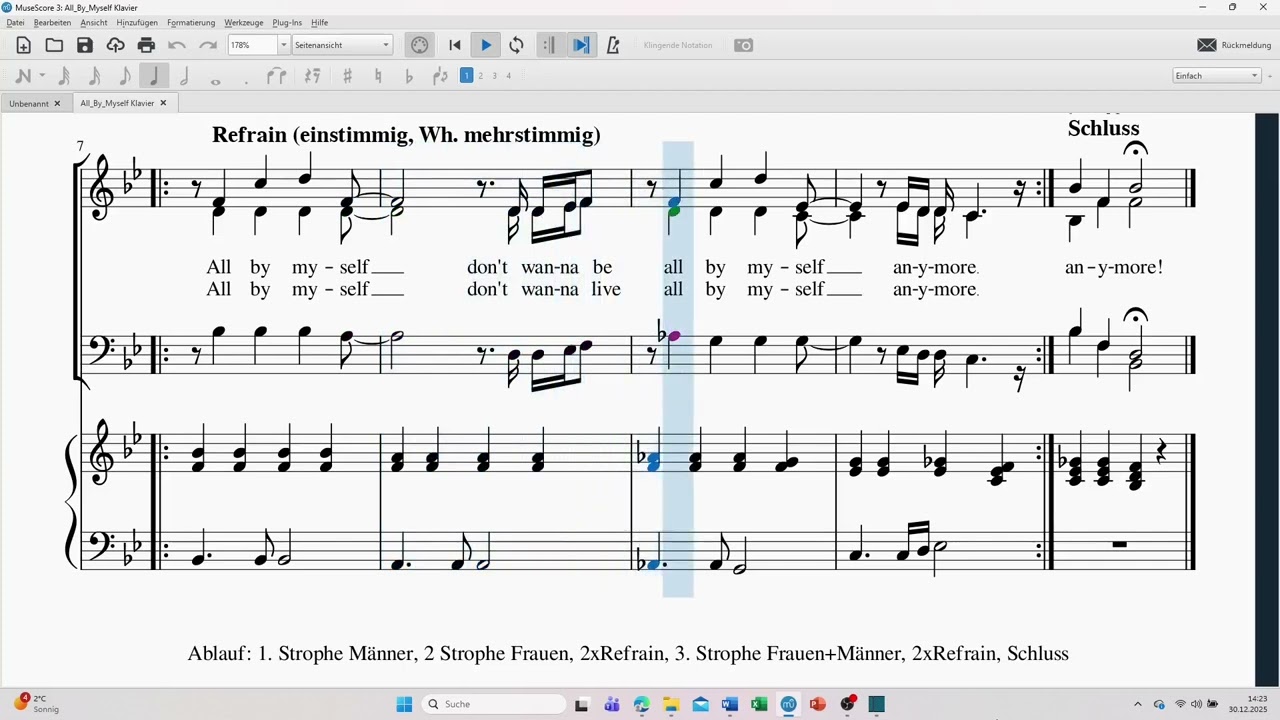Open the Datei menu
Screen dimensions: 1280x720
[x=15, y=22]
